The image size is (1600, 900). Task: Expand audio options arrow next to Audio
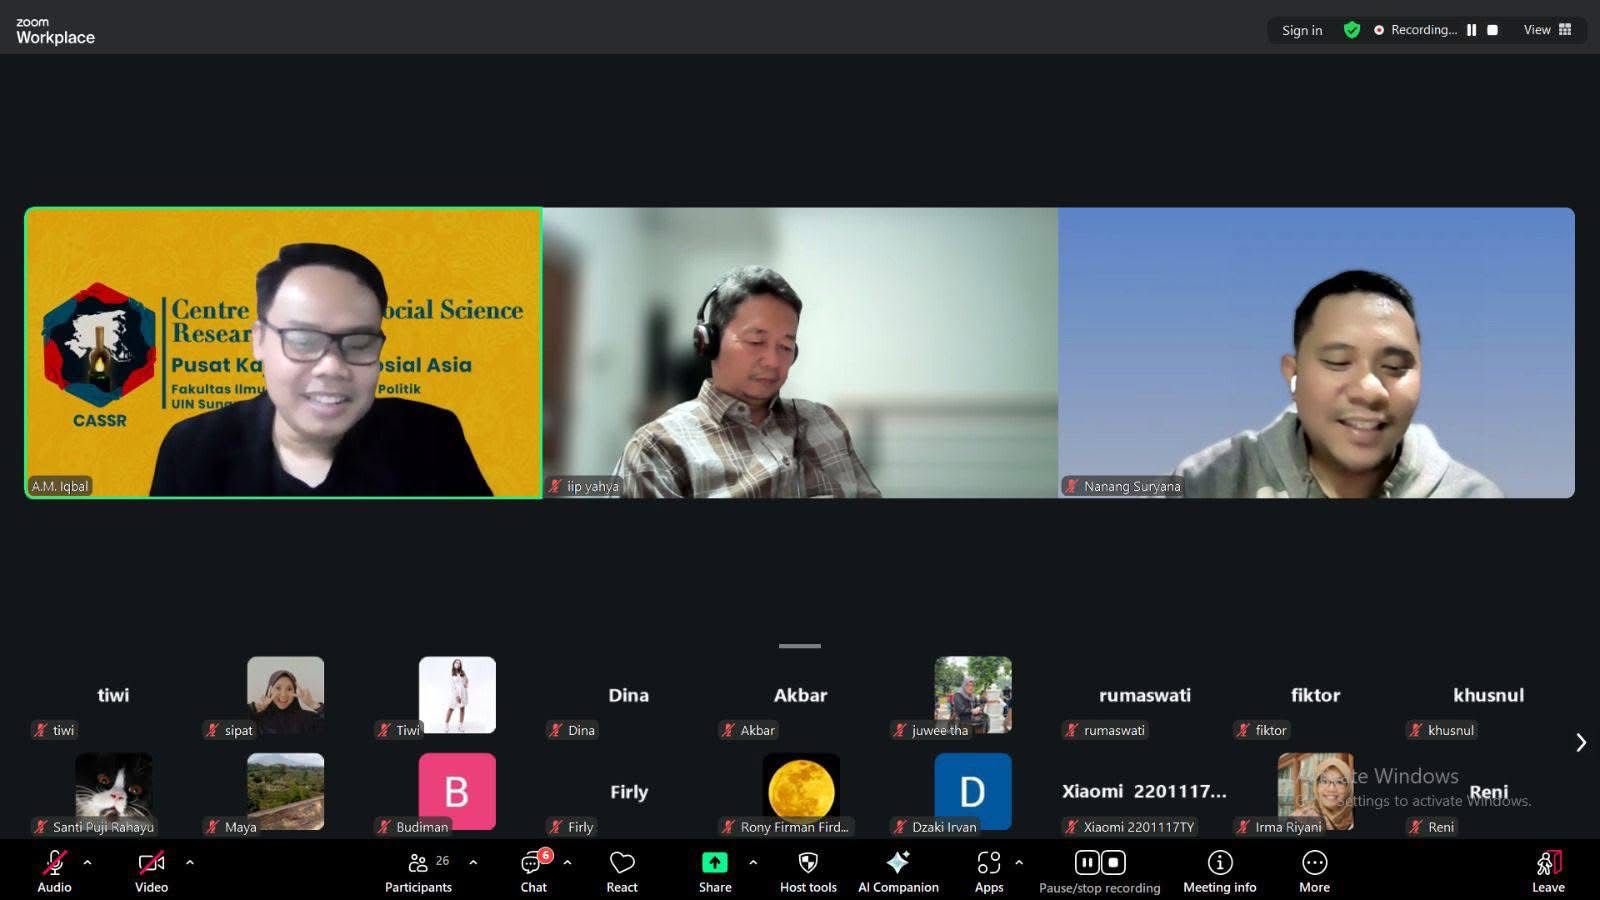click(88, 862)
